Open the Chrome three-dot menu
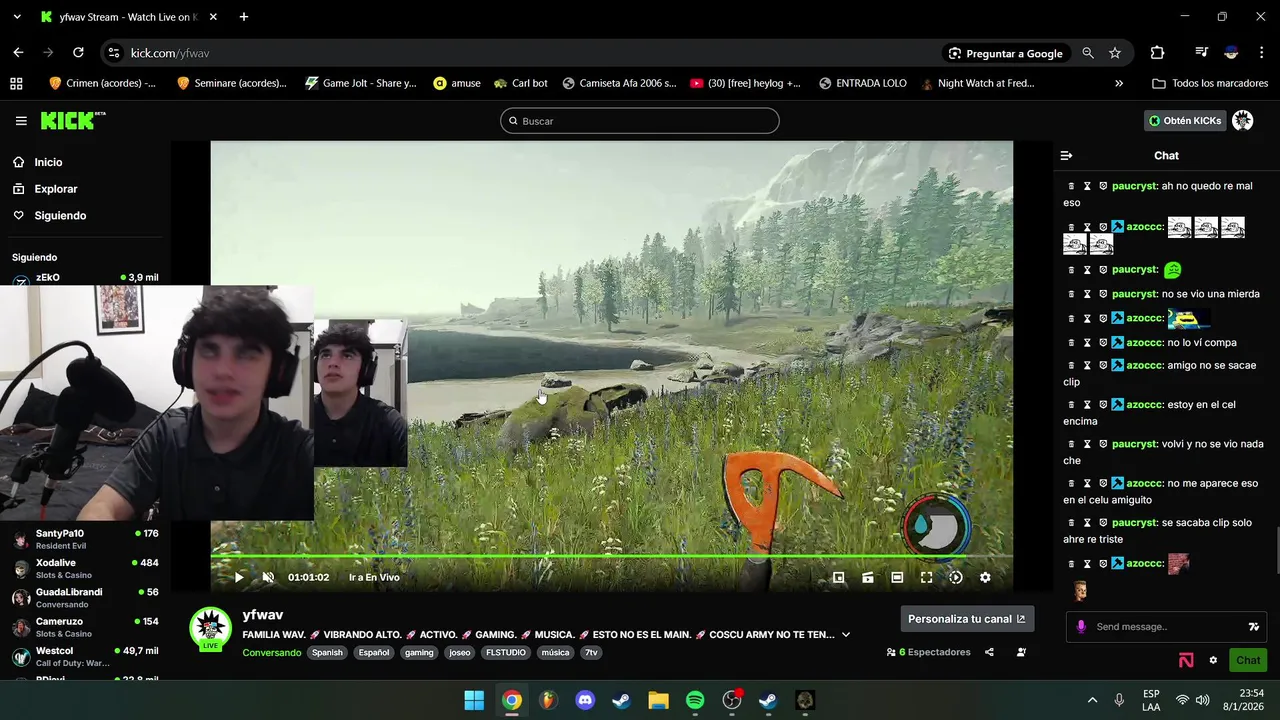1280x720 pixels. pos(1261,53)
